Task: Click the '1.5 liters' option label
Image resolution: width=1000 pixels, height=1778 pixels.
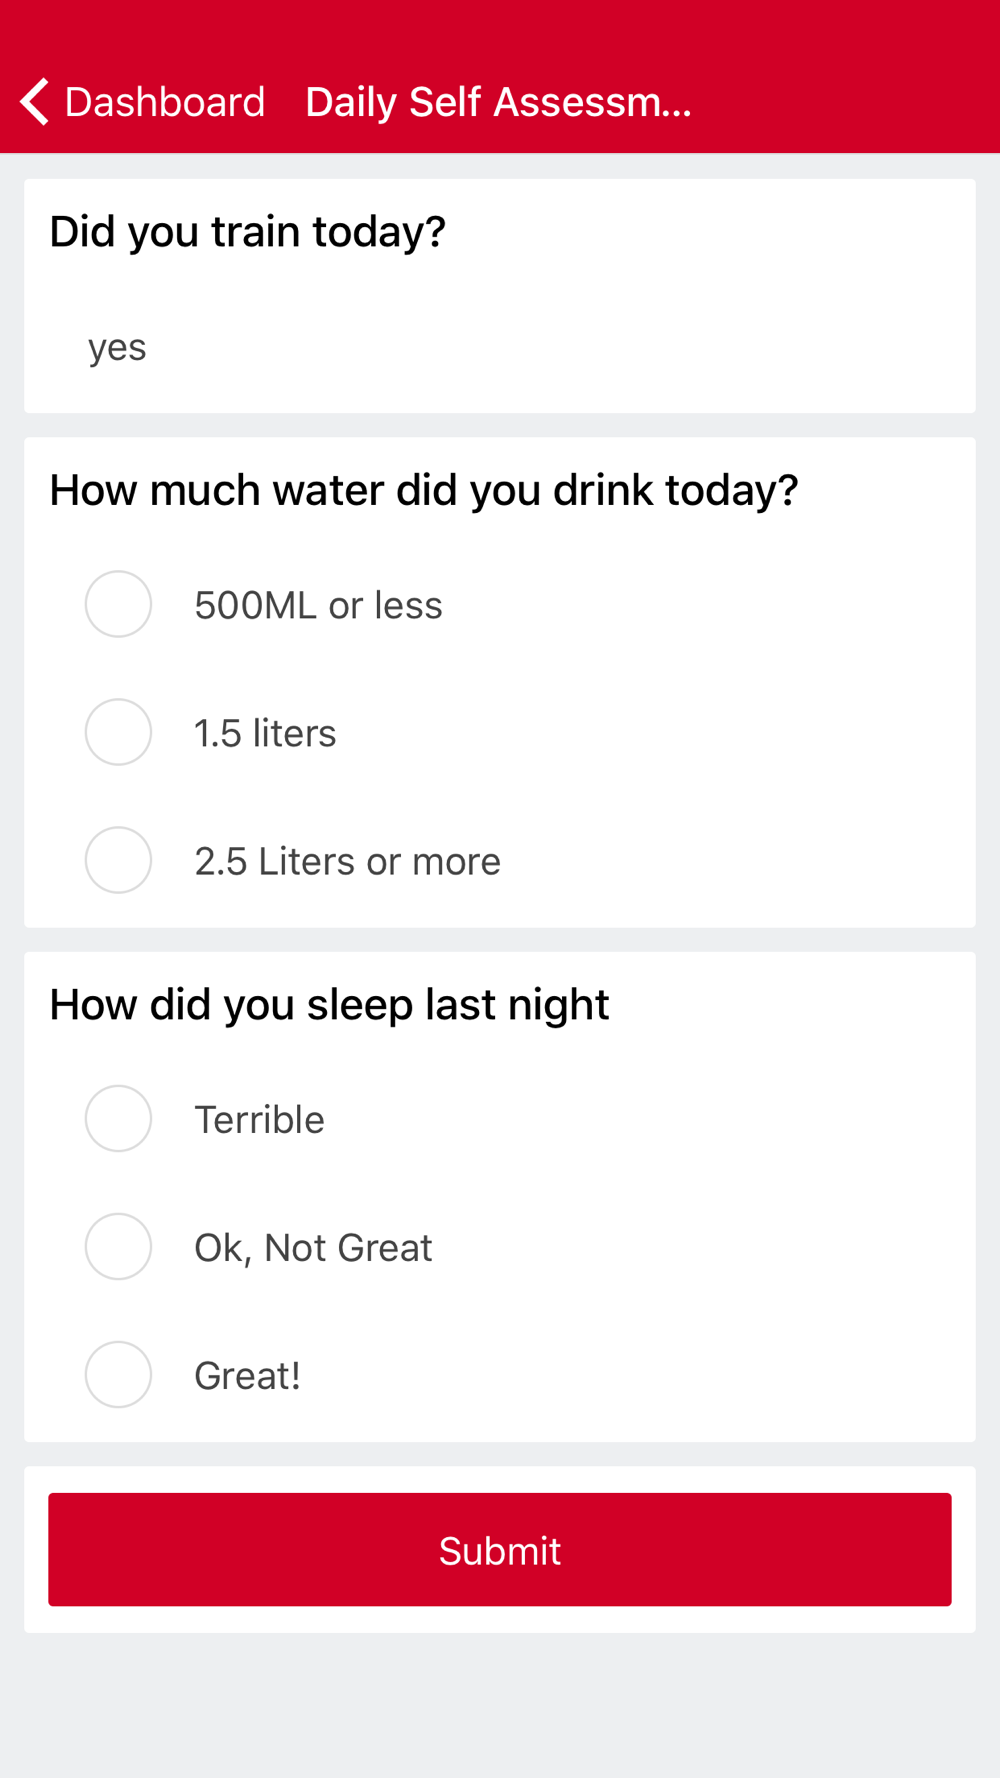Action: tap(265, 734)
